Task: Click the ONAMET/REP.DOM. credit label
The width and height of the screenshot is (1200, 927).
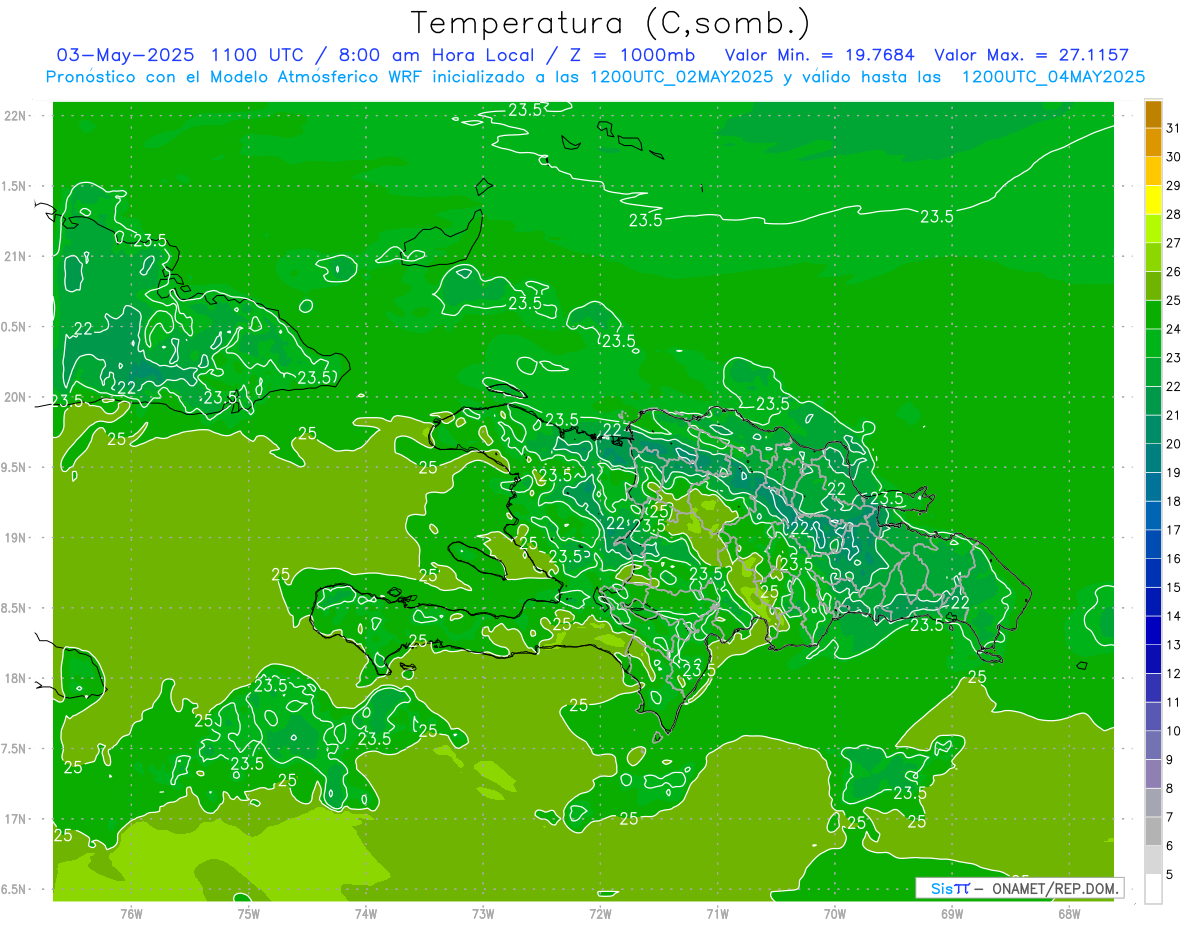Action: [x=1056, y=888]
